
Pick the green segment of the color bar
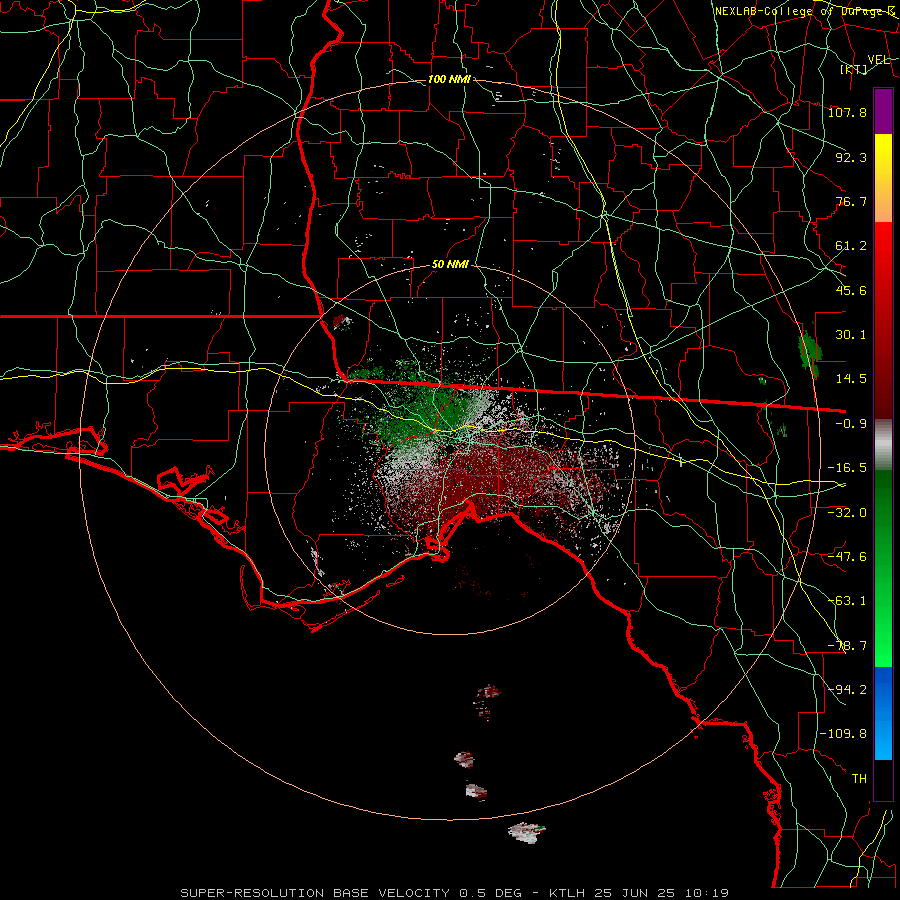pyautogui.click(x=883, y=568)
